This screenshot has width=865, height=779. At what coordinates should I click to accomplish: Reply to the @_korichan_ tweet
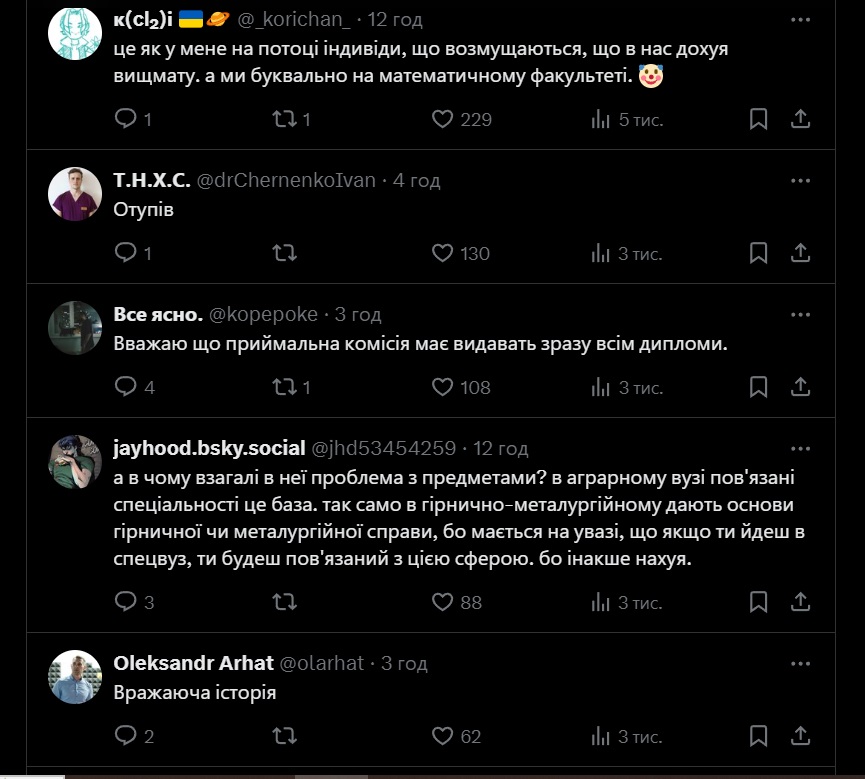[126, 119]
